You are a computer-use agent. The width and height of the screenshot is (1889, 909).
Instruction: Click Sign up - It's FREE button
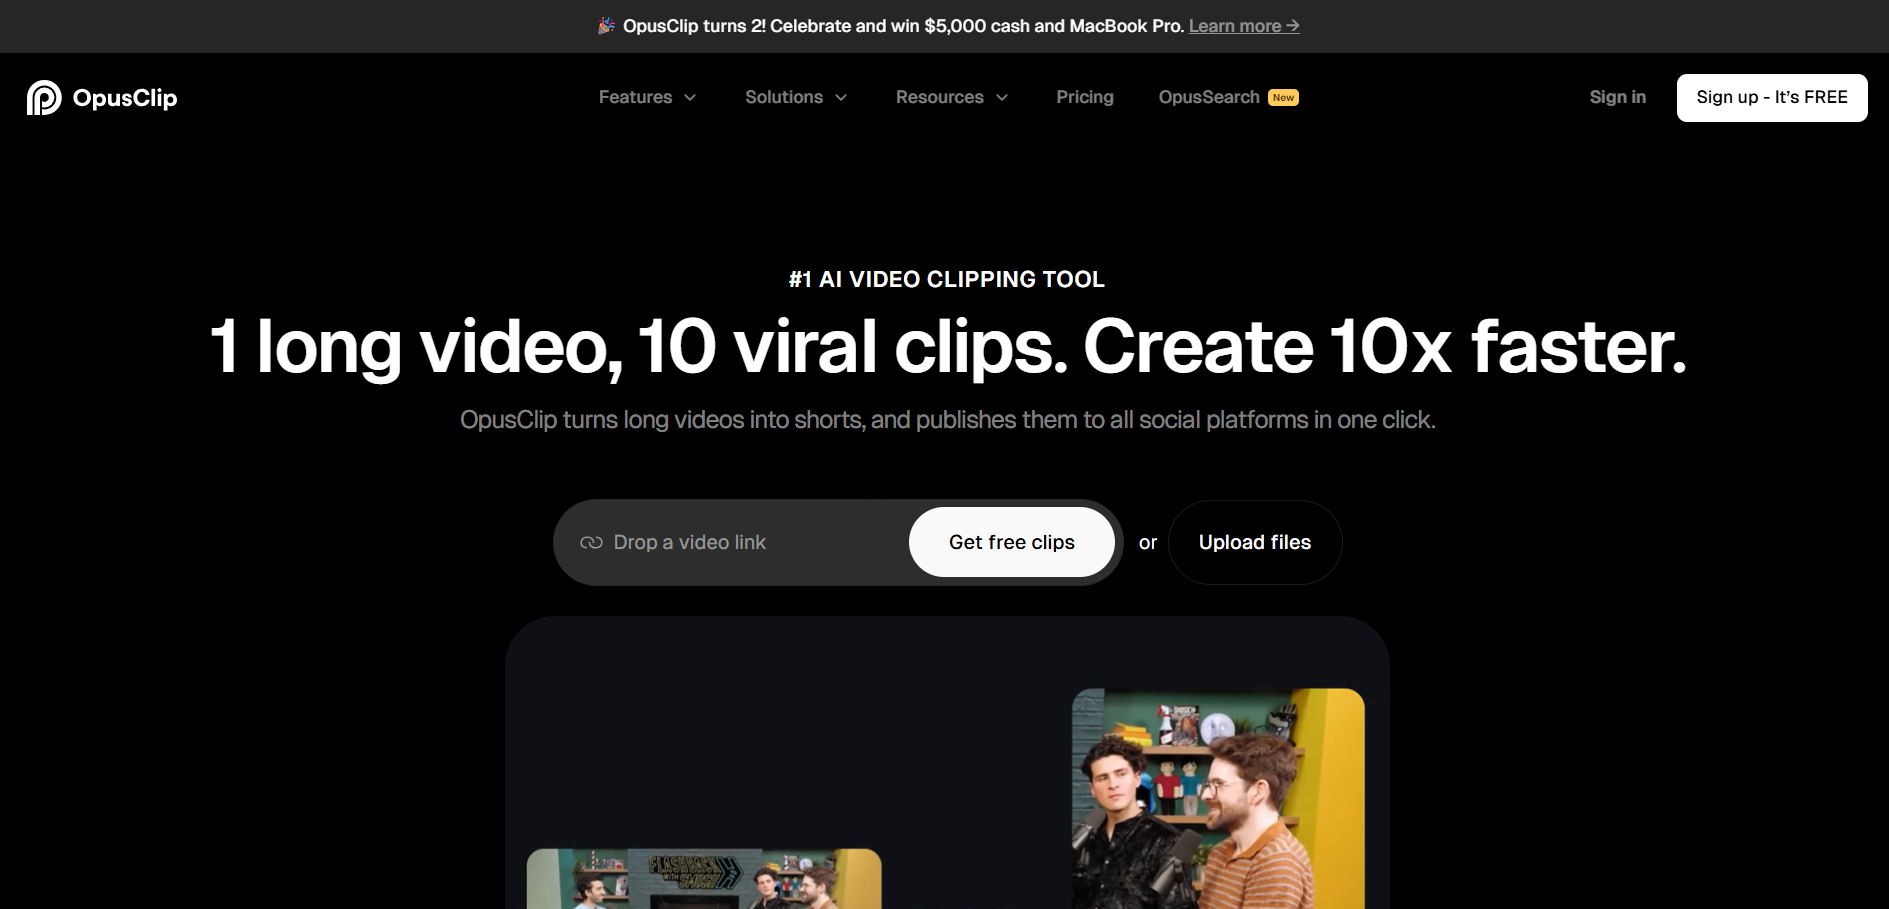1772,98
